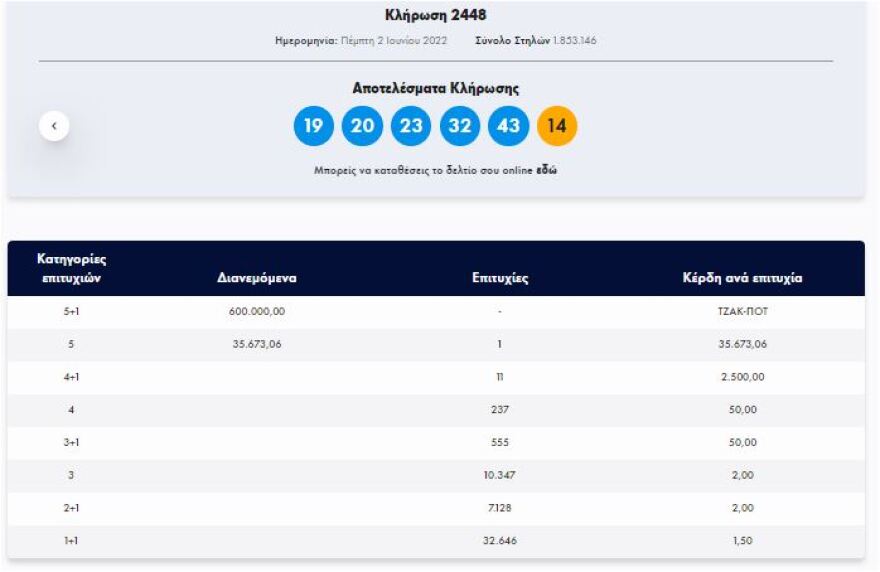Viewport: 880px width, 572px height.
Task: Open the online ticket link 'εδώ'
Action: (547, 170)
